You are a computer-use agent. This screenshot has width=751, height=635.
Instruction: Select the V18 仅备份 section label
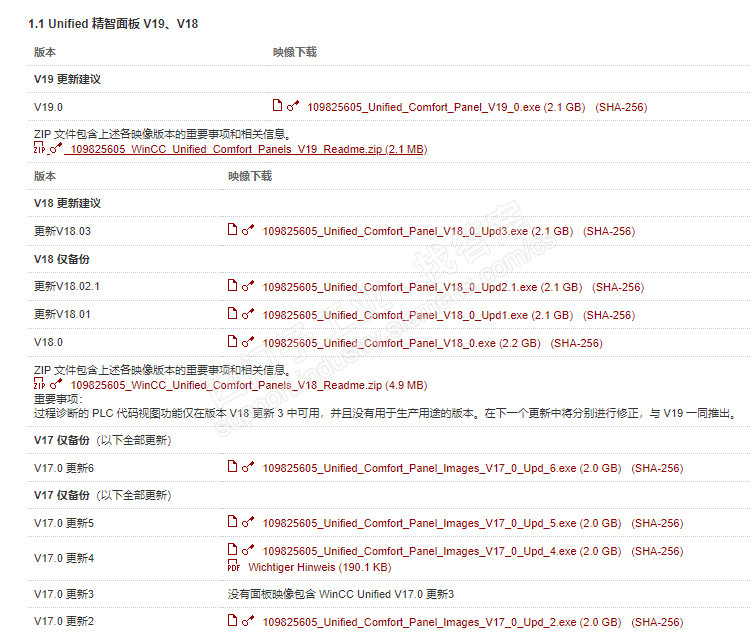[62, 259]
